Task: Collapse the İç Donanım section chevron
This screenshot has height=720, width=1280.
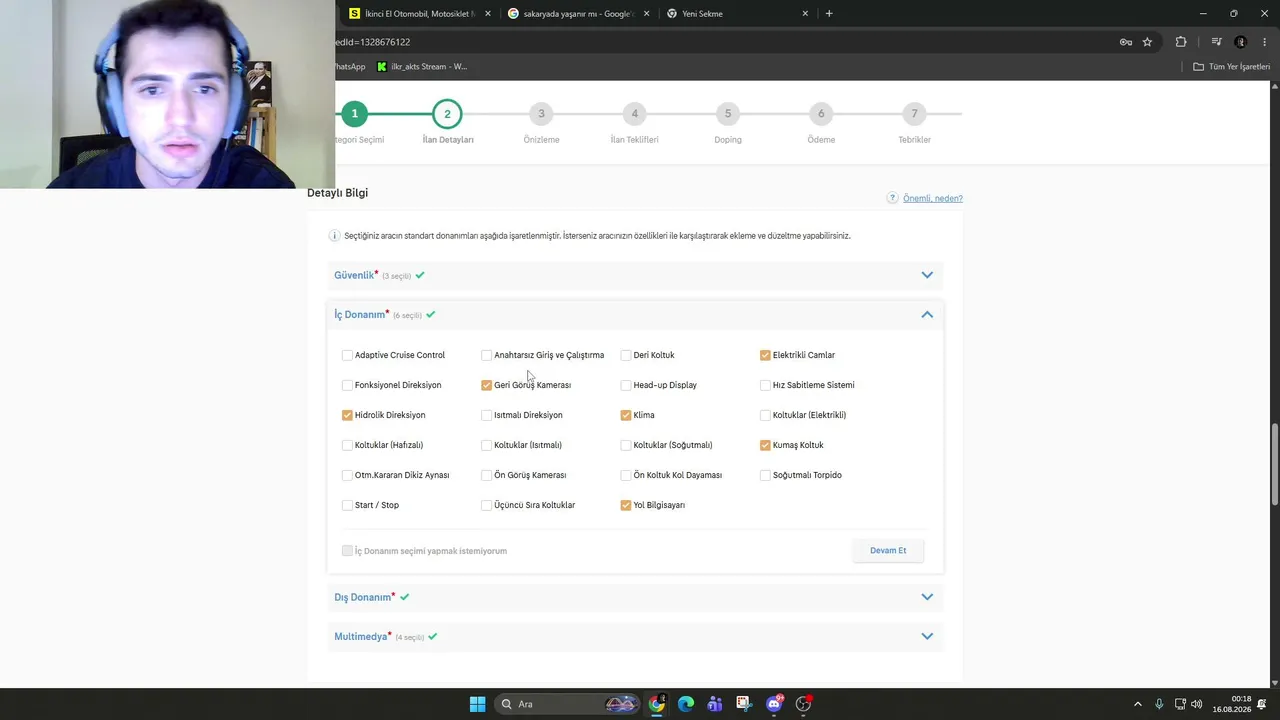Action: [927, 314]
